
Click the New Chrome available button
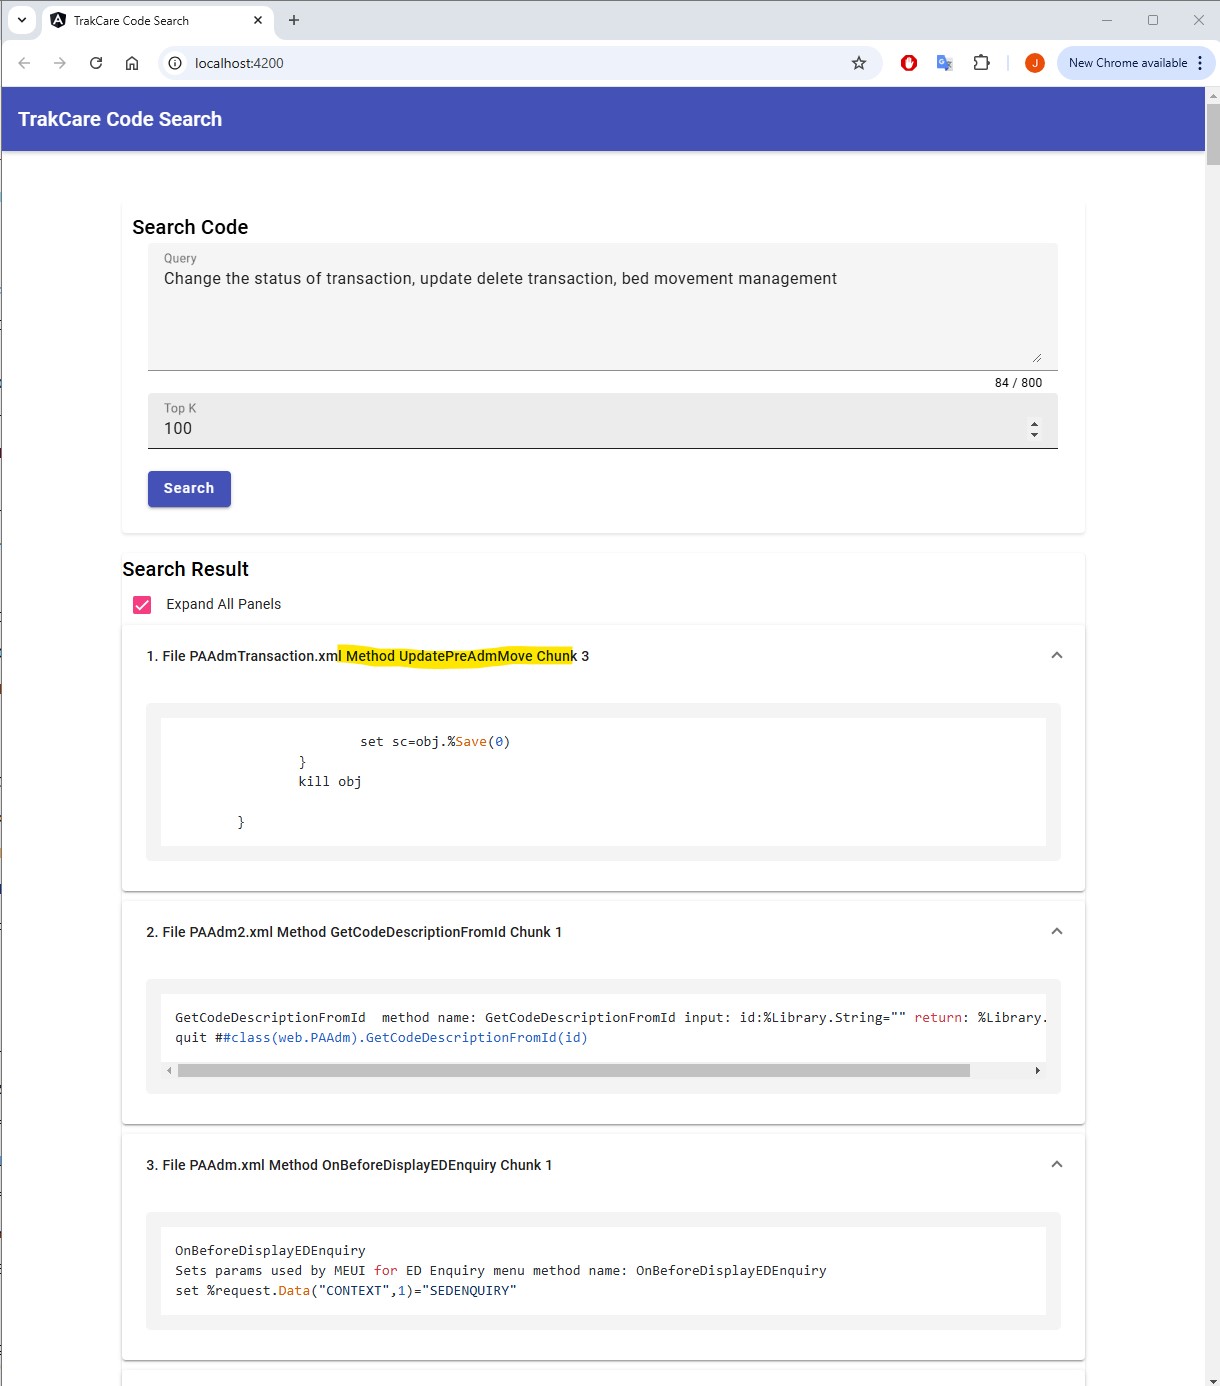tap(1127, 63)
